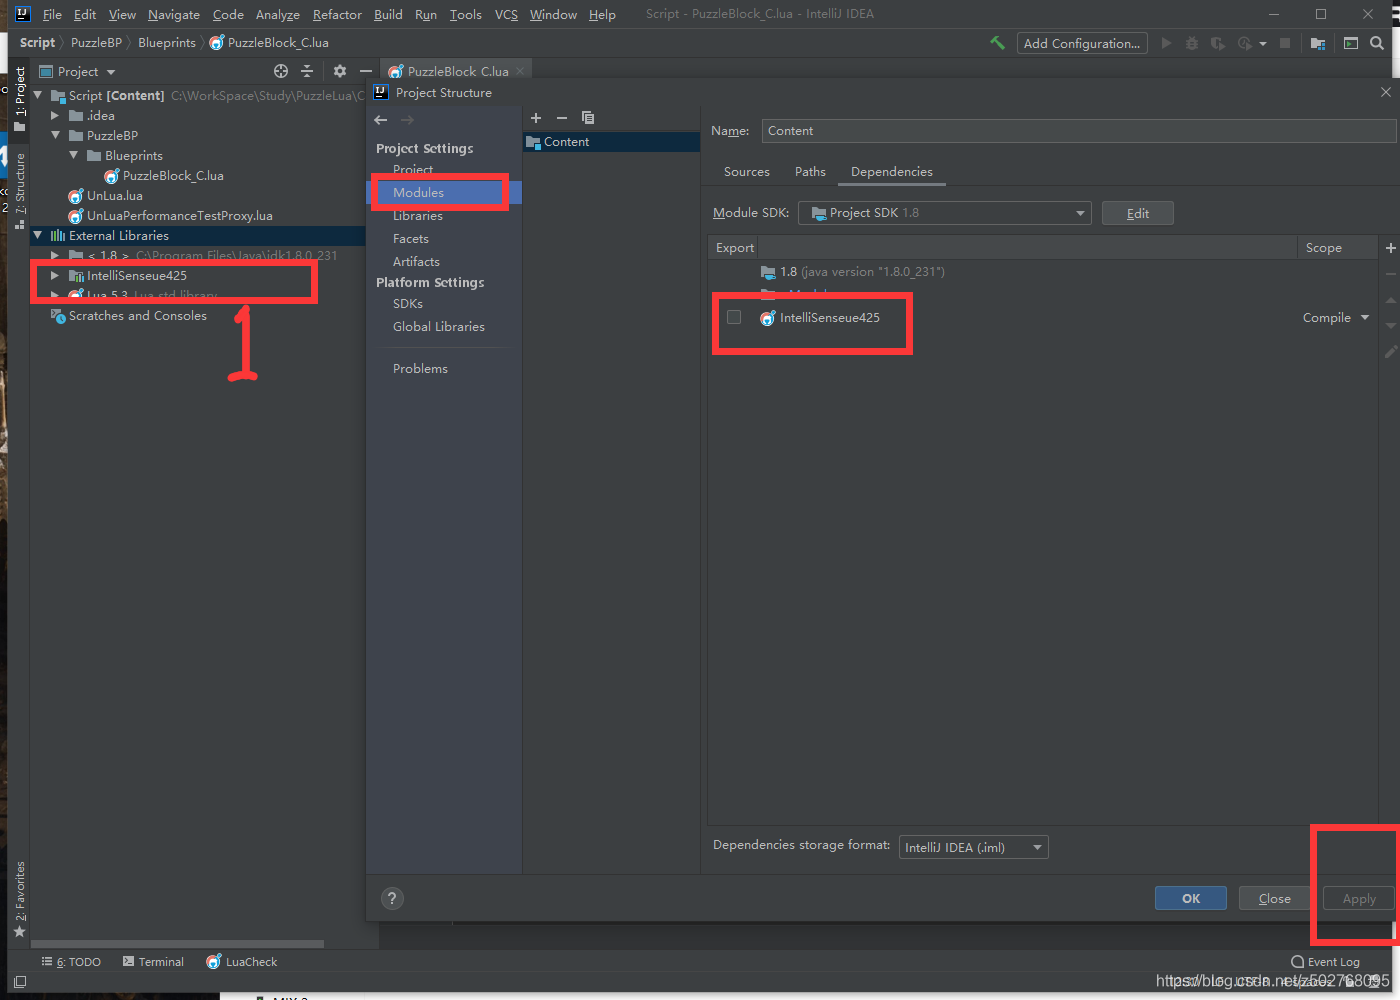Open the Terminal tool window
Image resolution: width=1400 pixels, height=1000 pixels.
tap(153, 962)
